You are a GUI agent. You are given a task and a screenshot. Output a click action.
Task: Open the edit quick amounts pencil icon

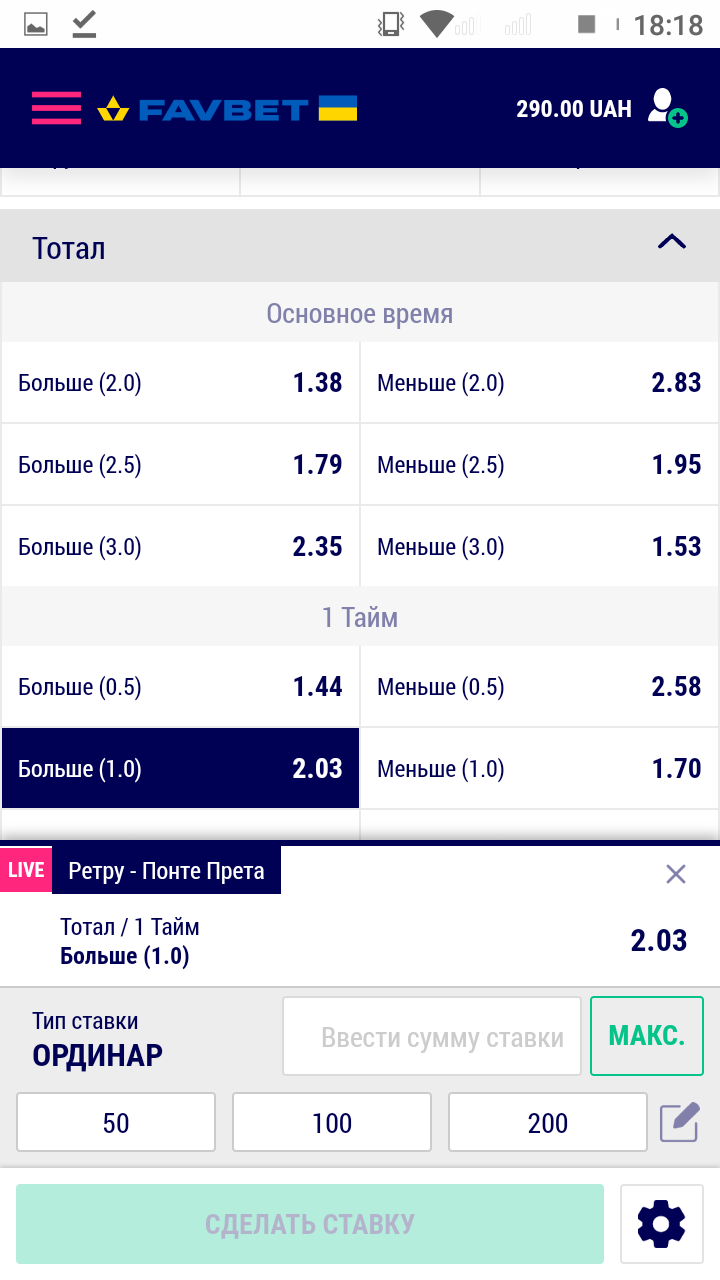pyautogui.click(x=680, y=1122)
